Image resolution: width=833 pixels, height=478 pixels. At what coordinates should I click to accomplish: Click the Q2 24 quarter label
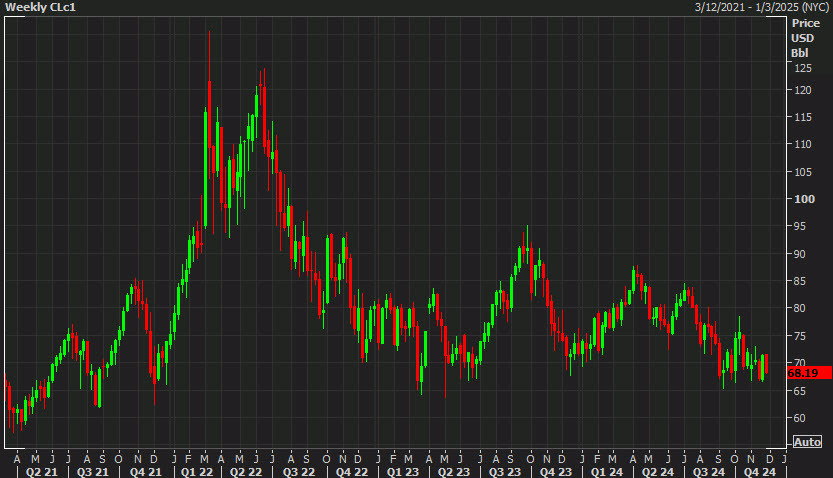(658, 472)
